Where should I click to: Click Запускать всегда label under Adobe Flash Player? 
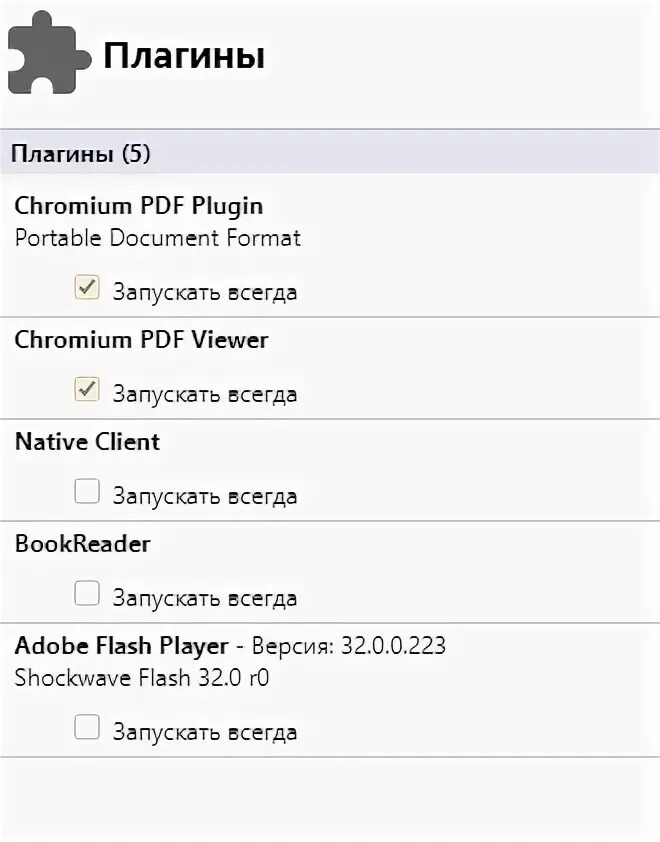(x=204, y=732)
